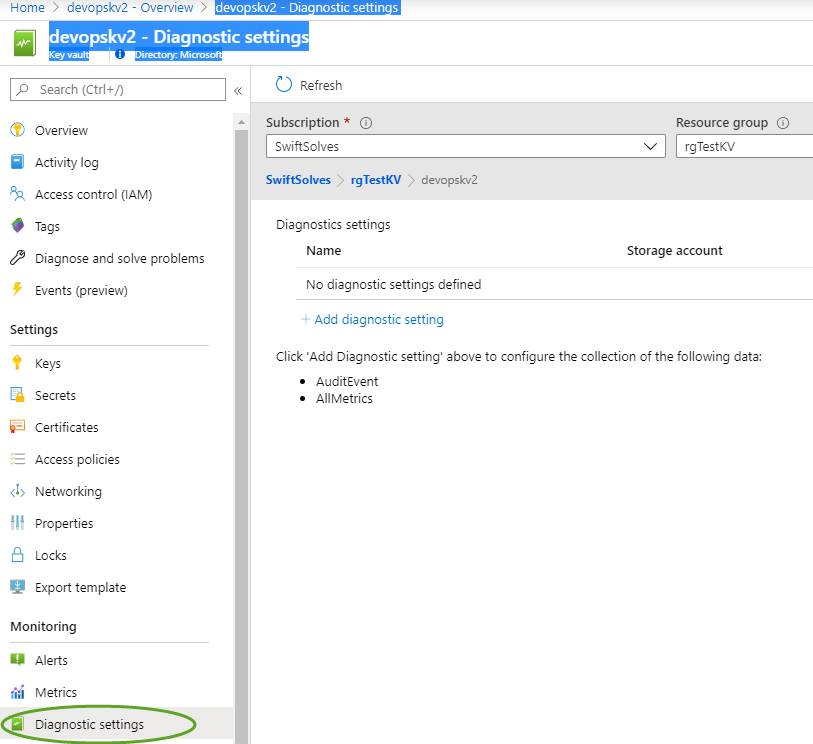This screenshot has height=744, width=813.
Task: Click the AuditEvent bullet text
Action: point(347,382)
